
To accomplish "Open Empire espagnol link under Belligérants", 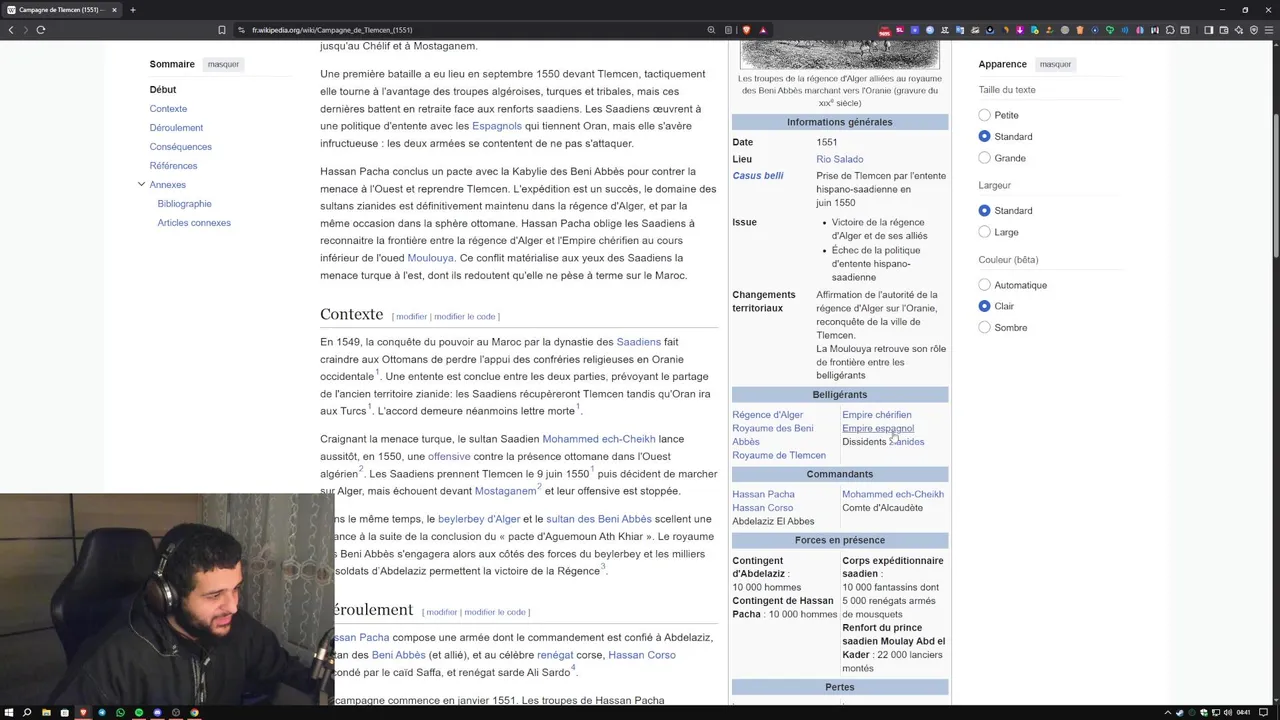I will tap(878, 428).
